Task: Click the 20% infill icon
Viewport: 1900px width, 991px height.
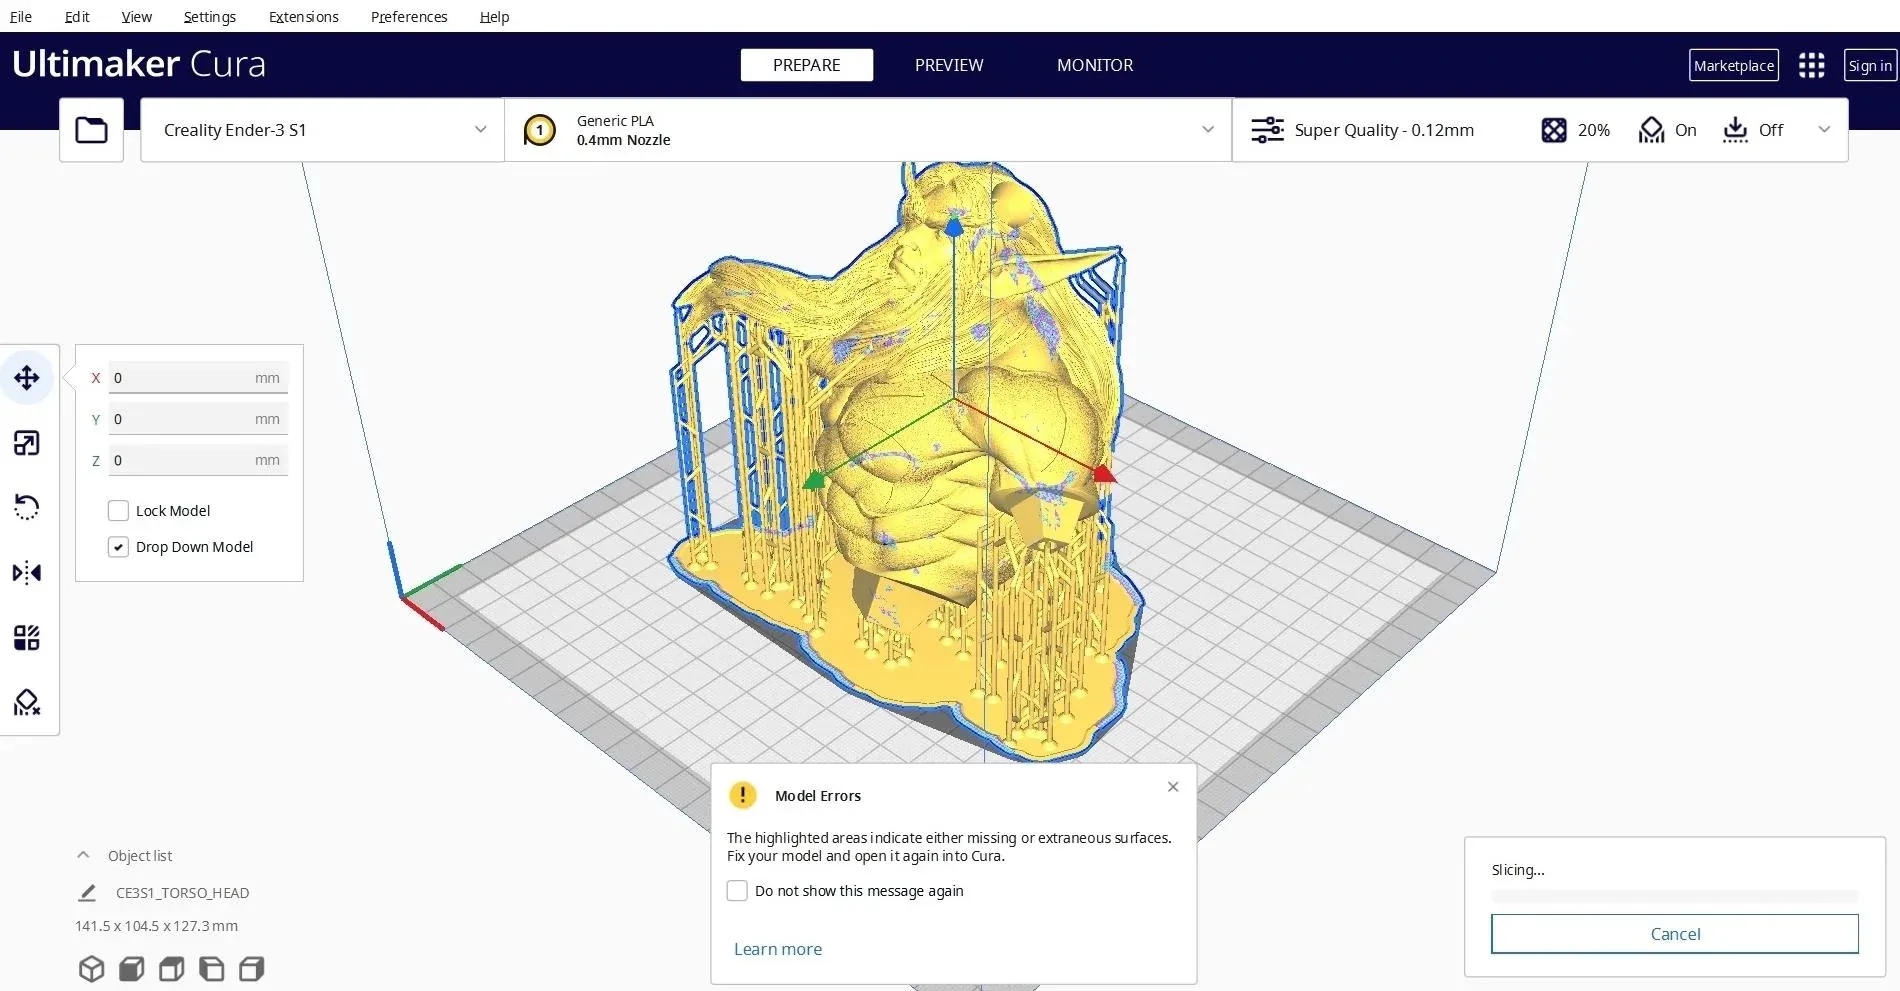Action: 1554,130
